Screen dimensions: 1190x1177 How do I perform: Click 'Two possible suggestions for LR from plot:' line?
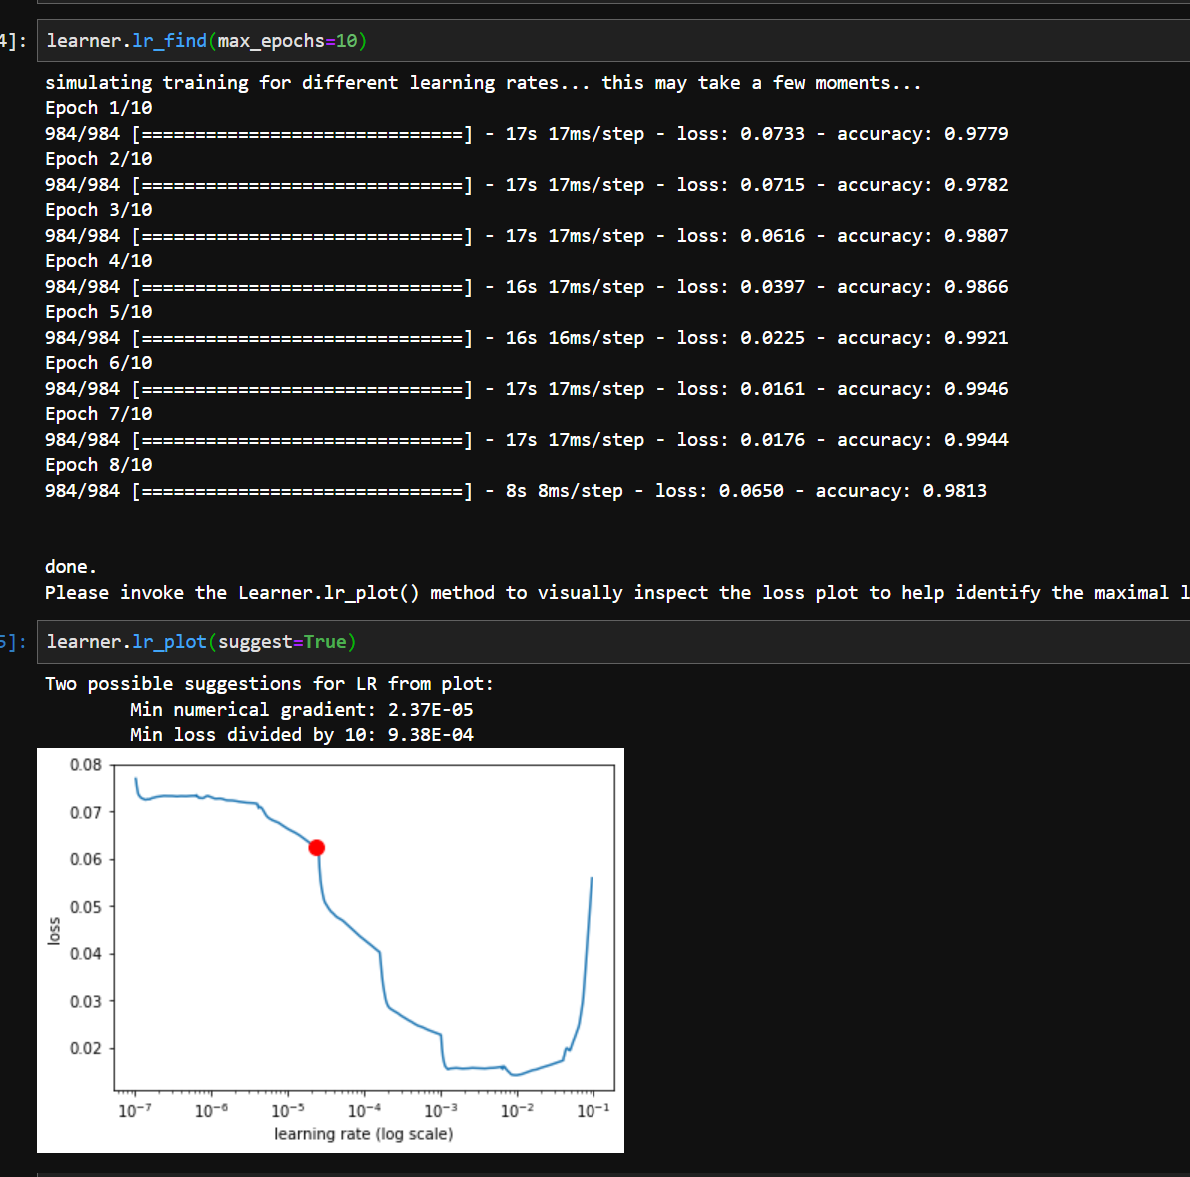[269, 684]
